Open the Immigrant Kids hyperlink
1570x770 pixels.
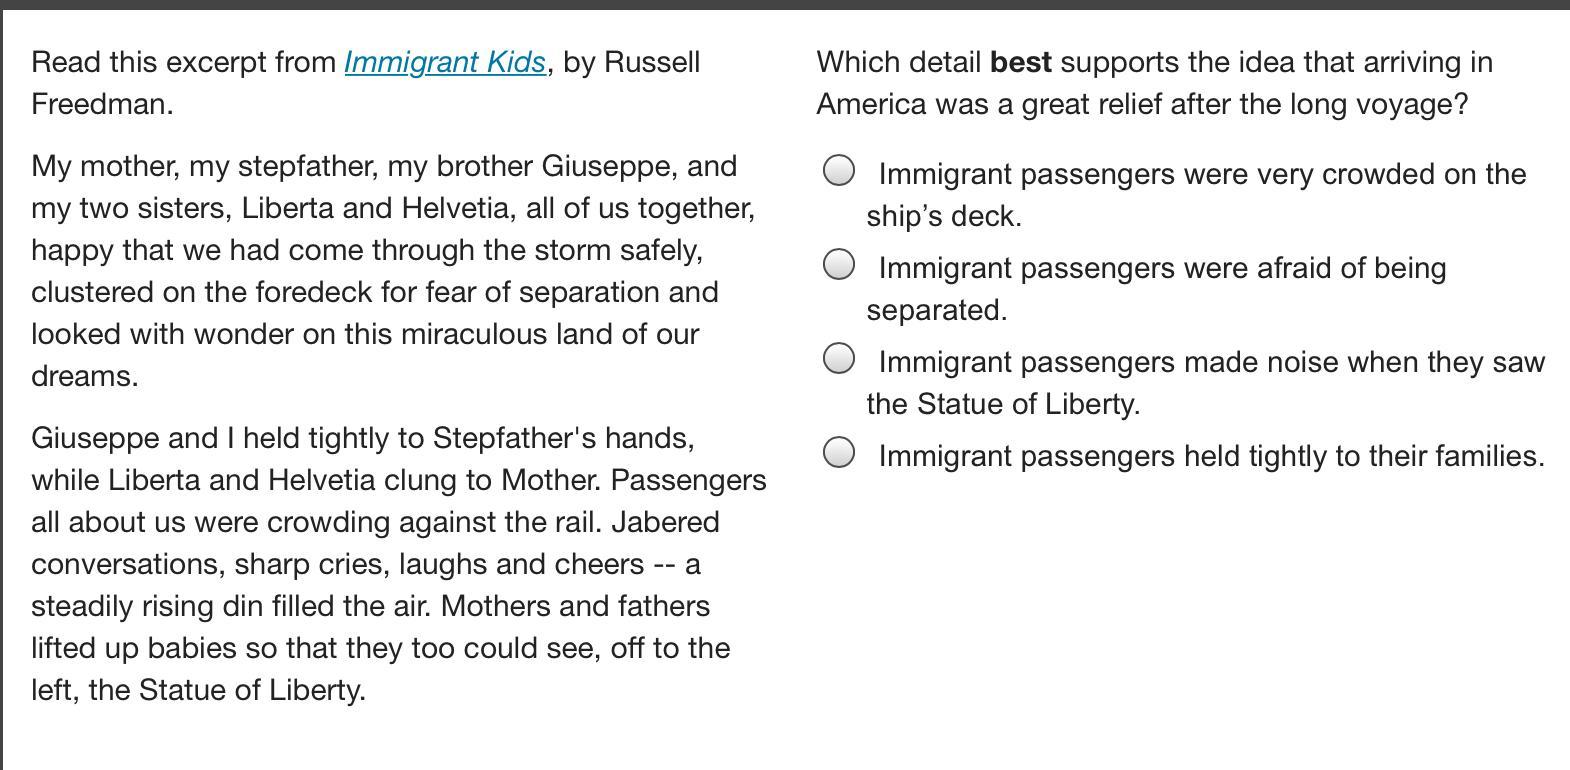pyautogui.click(x=445, y=62)
